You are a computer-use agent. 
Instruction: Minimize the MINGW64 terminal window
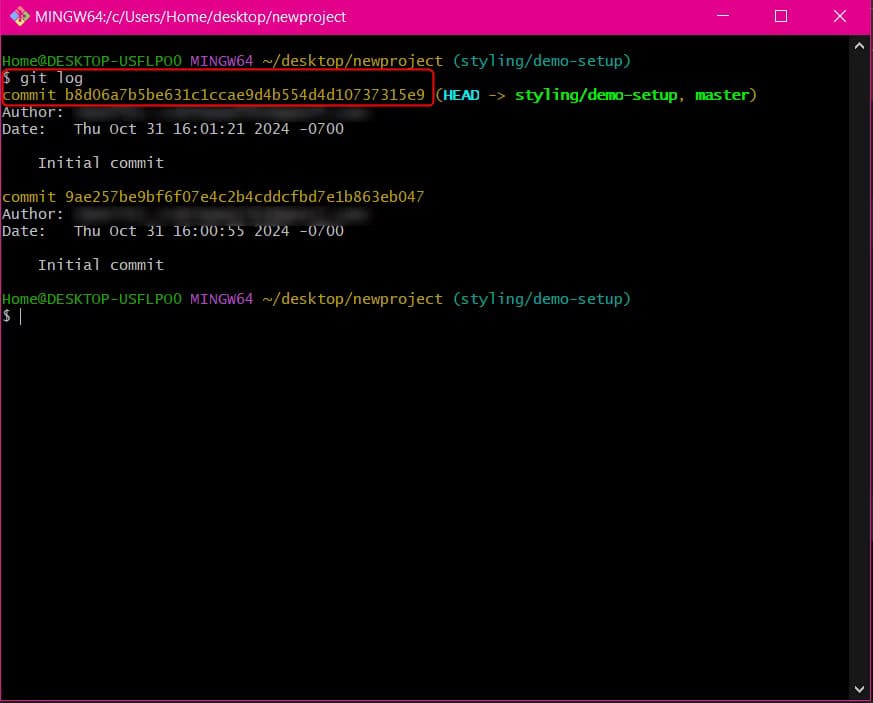pos(729,17)
